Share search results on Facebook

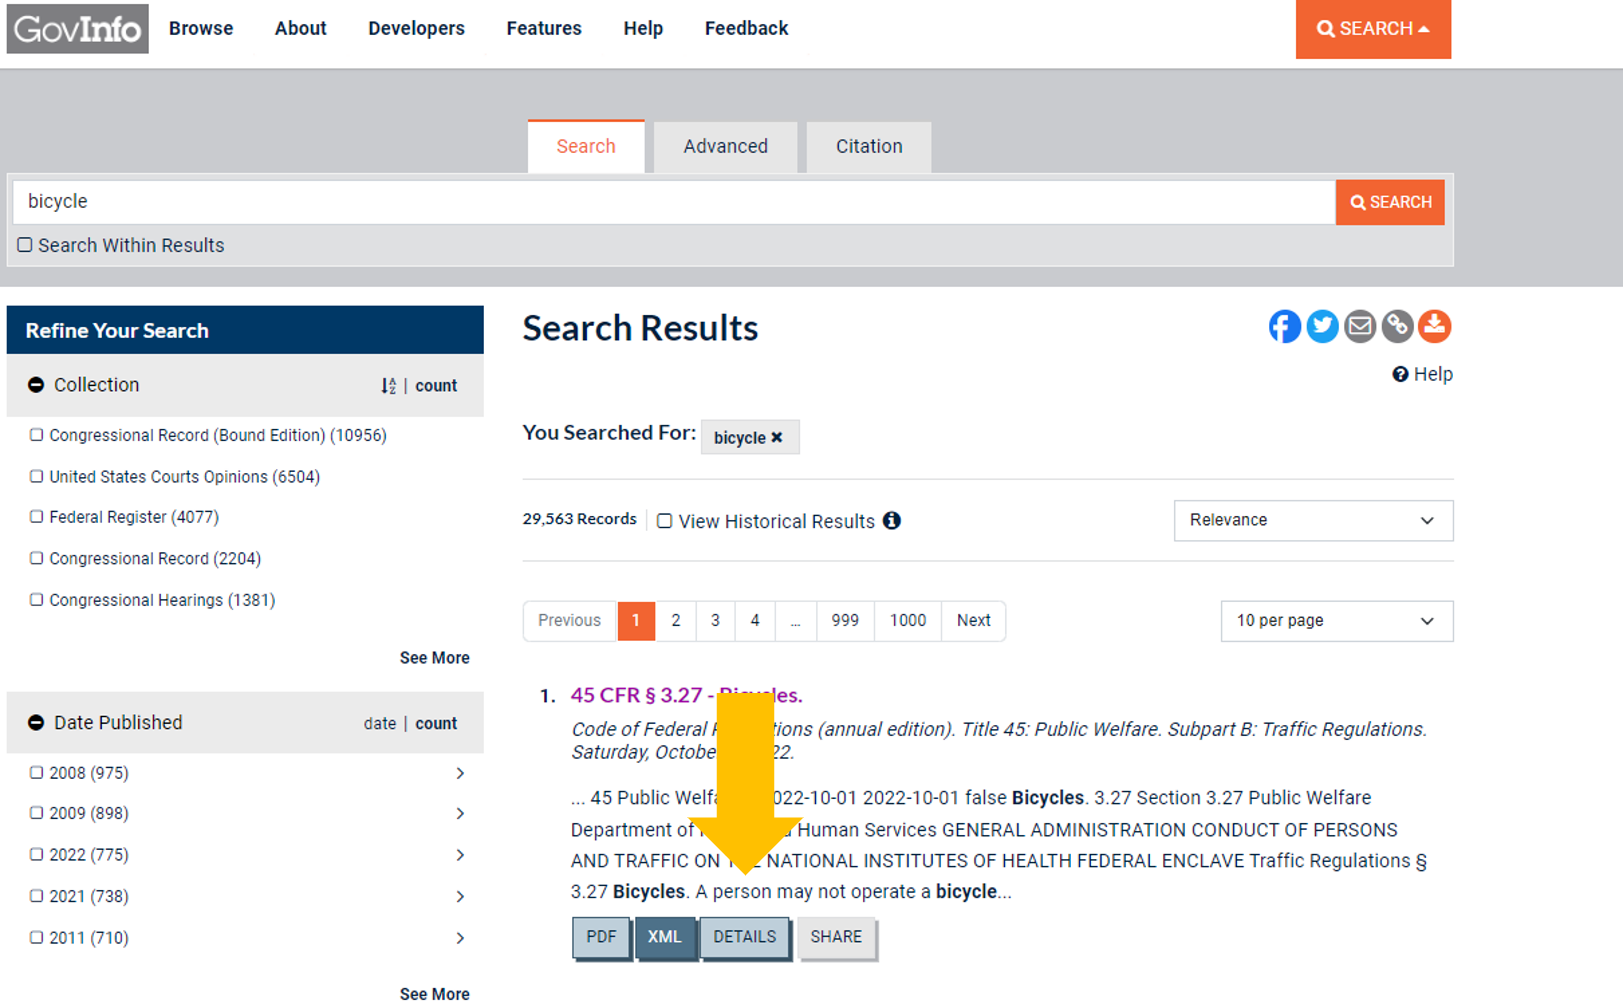[1284, 326]
